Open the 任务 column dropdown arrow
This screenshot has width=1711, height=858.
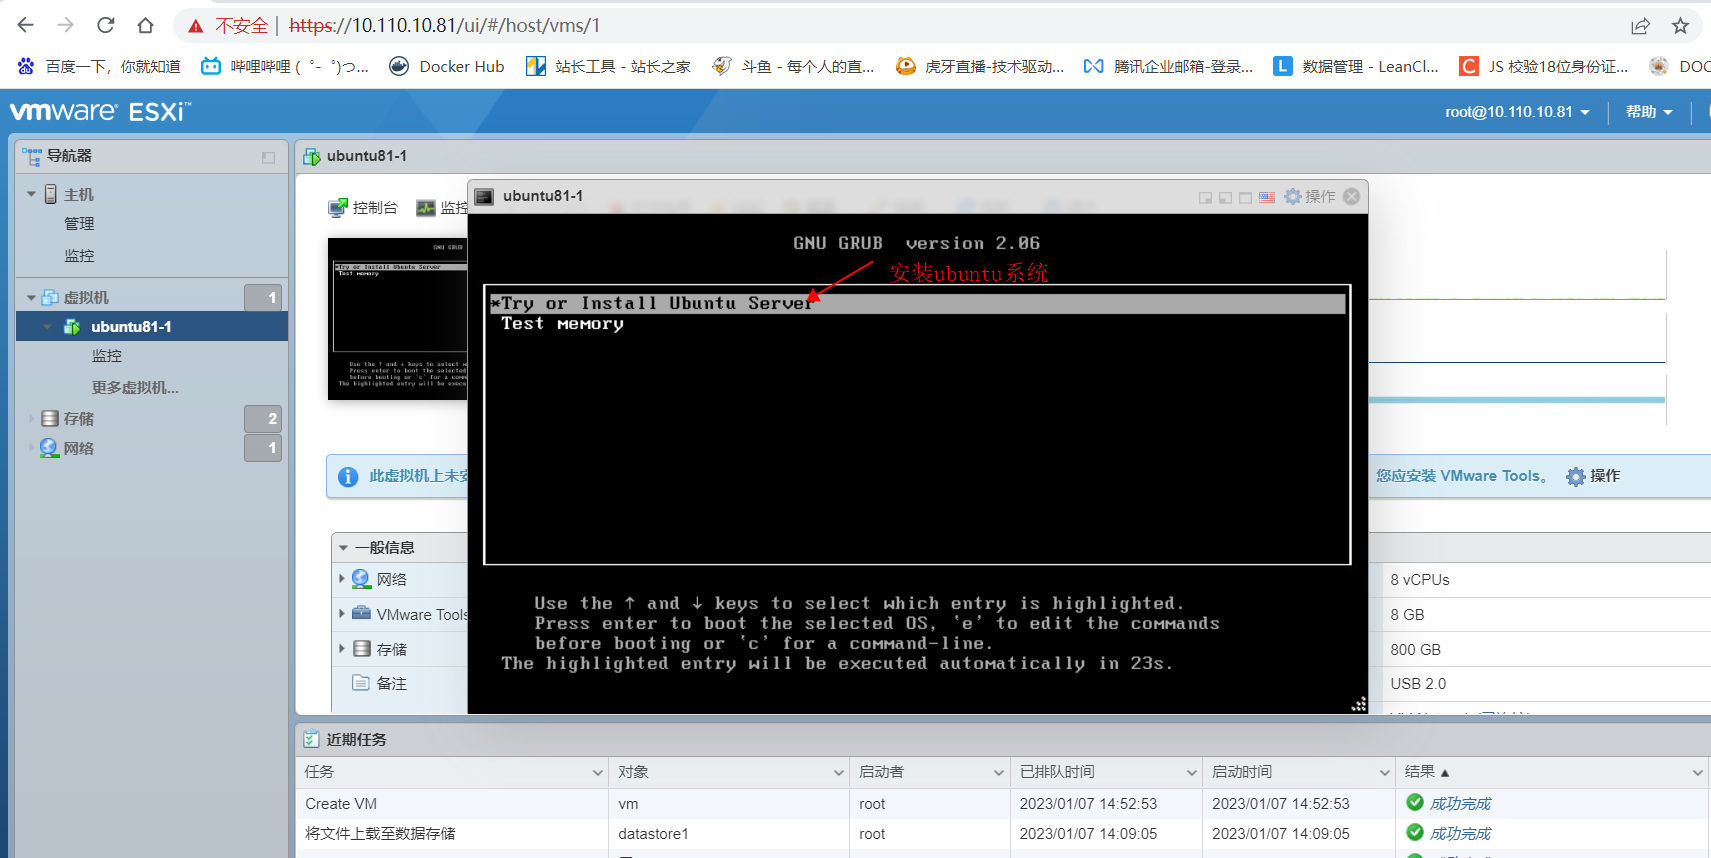(x=597, y=773)
